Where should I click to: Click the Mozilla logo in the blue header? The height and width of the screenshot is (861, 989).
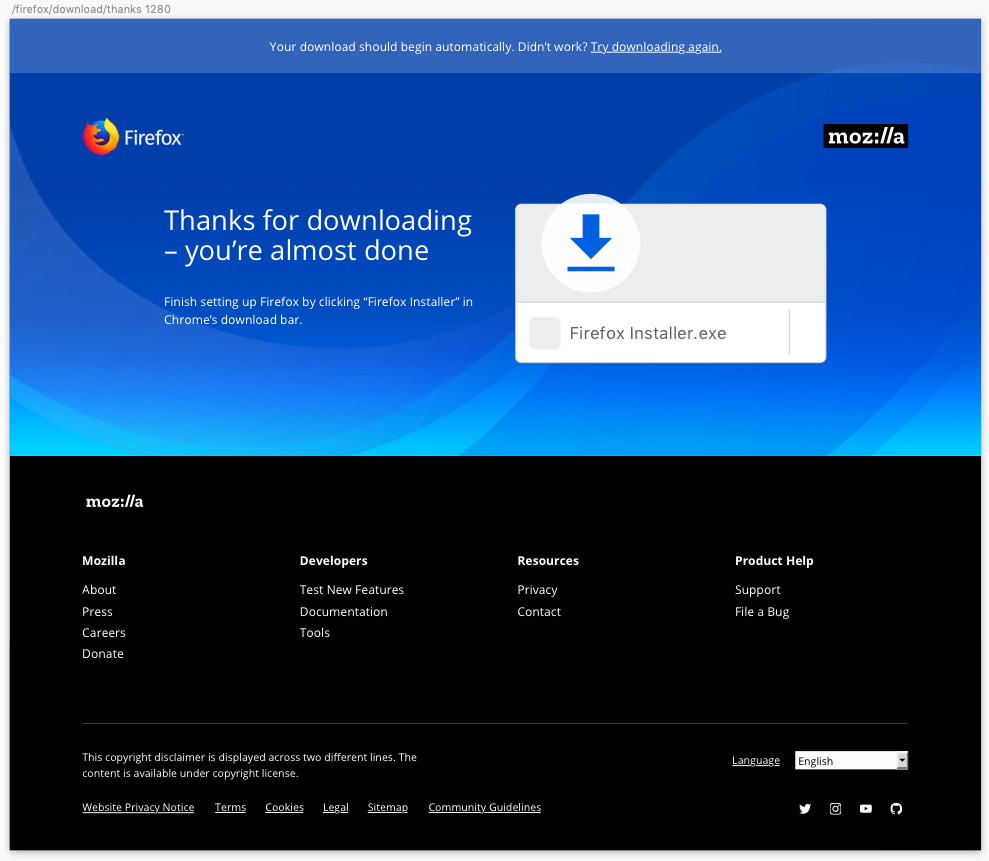coord(865,136)
